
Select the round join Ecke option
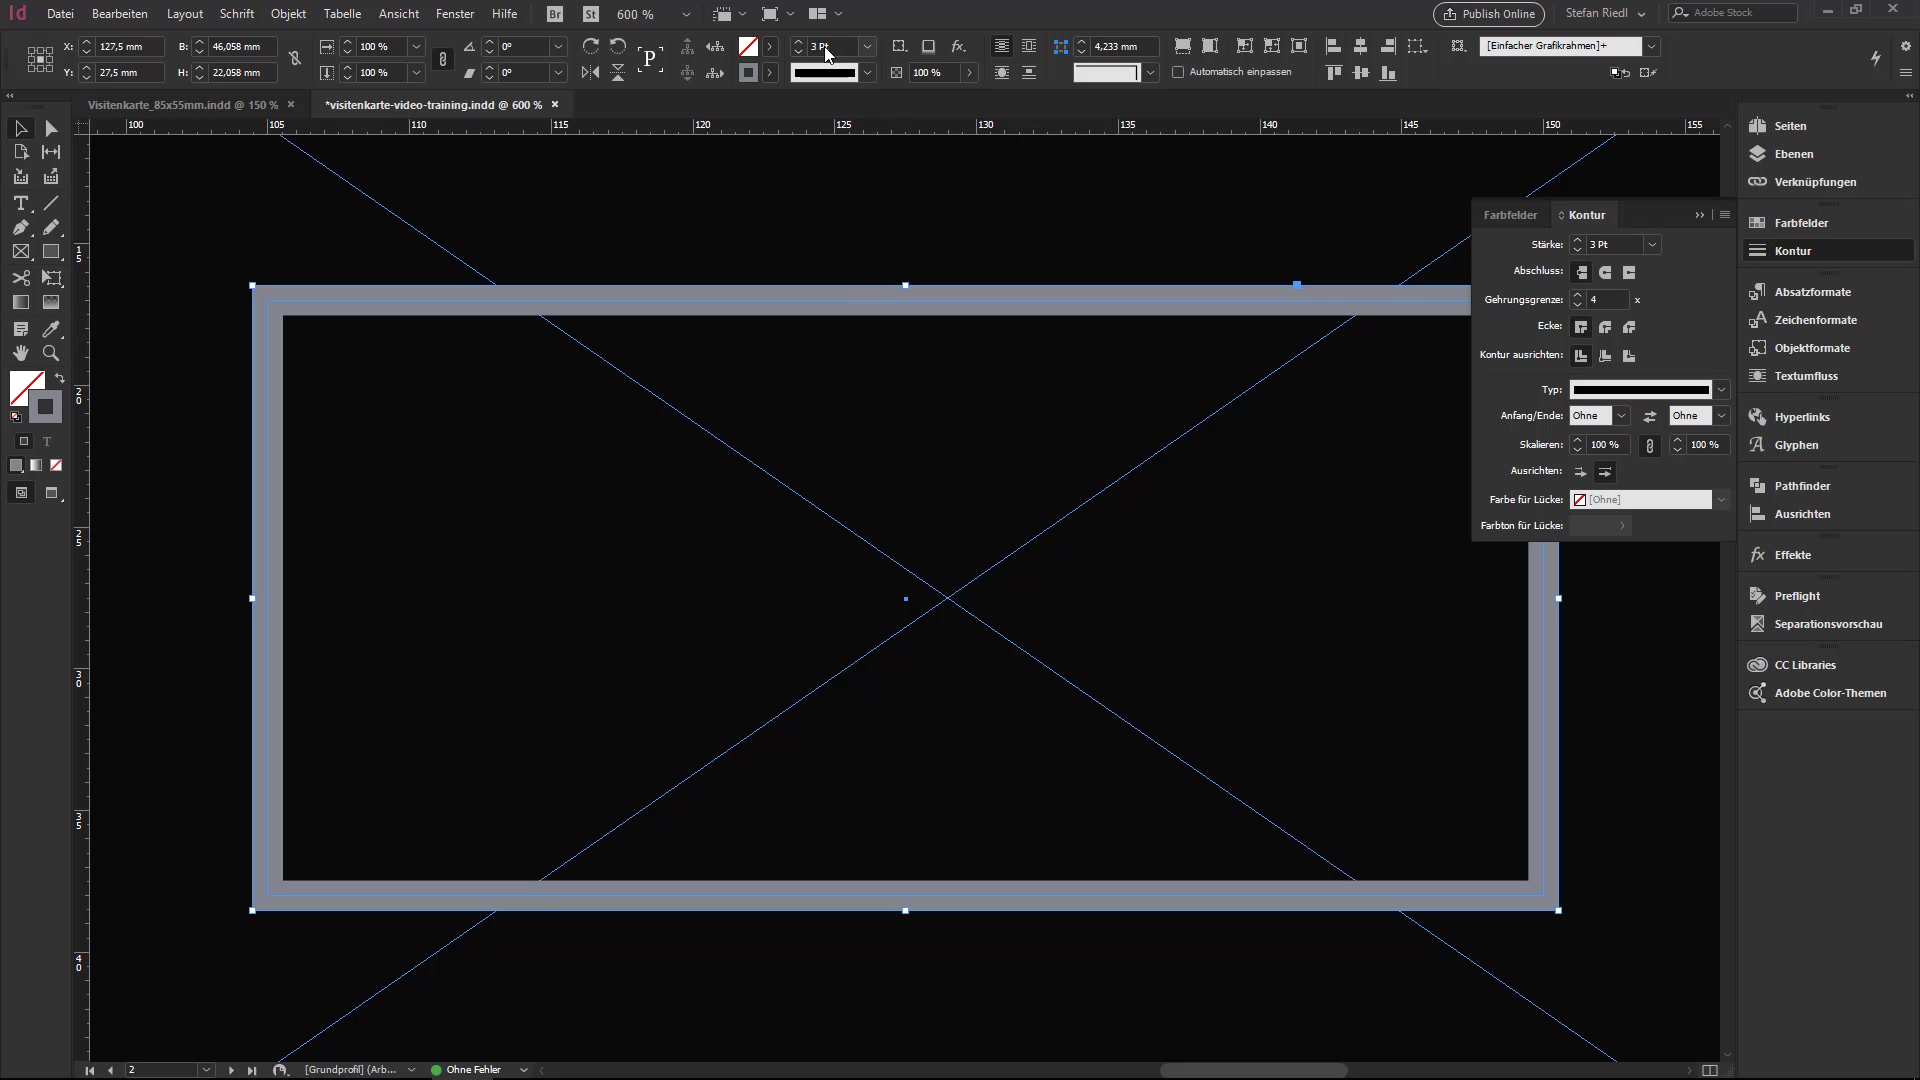[x=1605, y=327]
